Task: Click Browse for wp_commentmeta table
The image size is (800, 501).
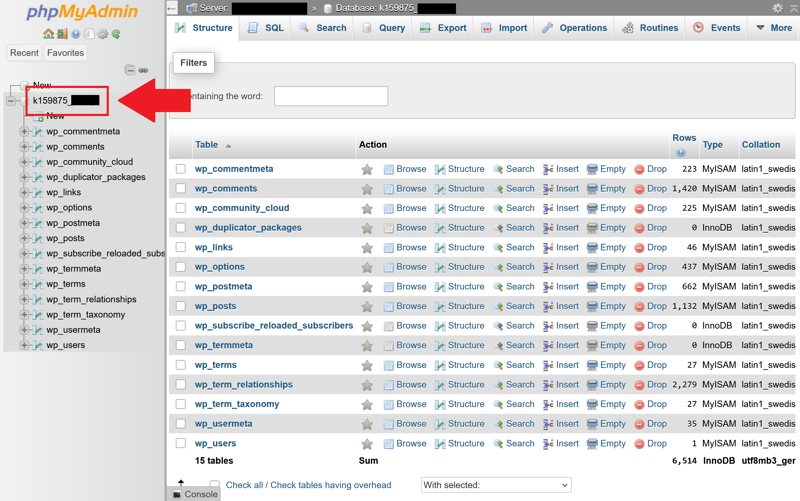Action: click(404, 169)
